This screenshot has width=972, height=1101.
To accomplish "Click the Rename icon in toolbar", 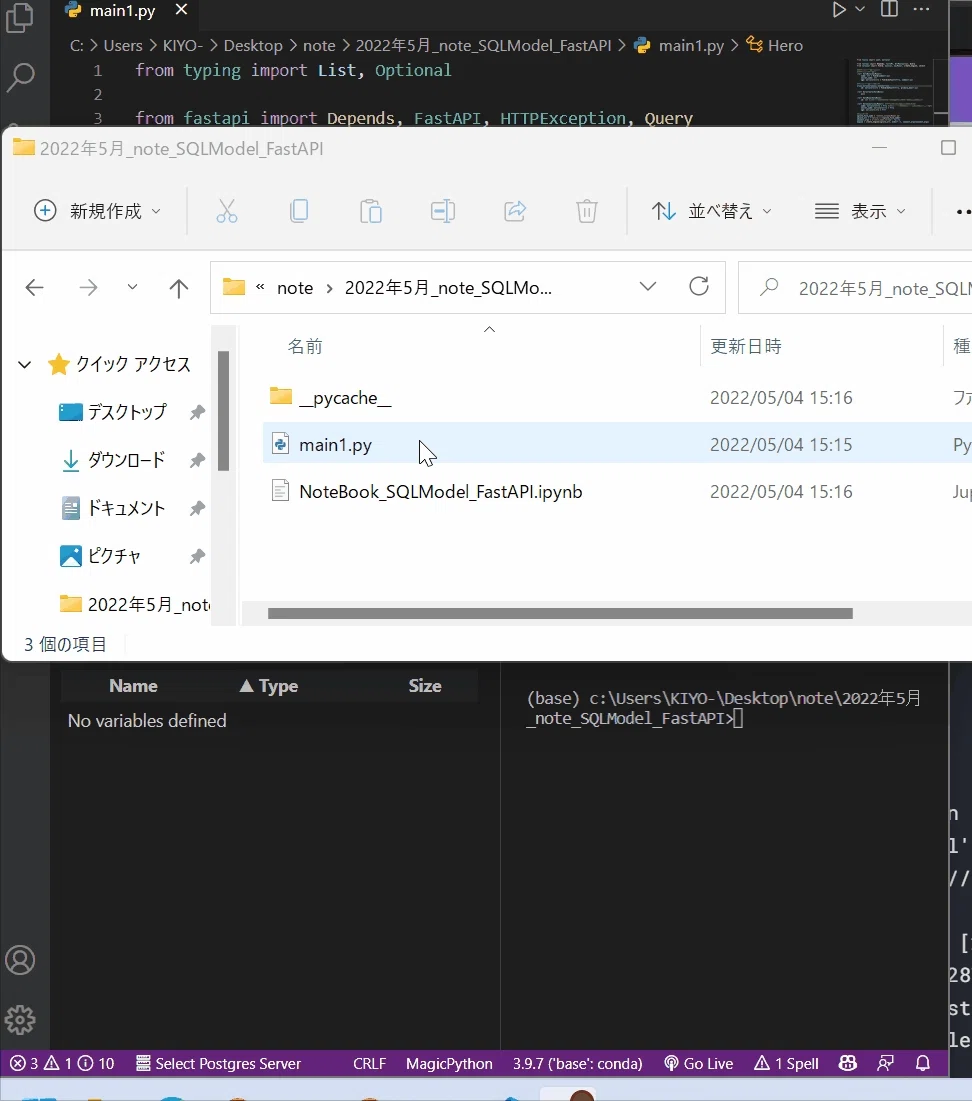I will pos(443,211).
